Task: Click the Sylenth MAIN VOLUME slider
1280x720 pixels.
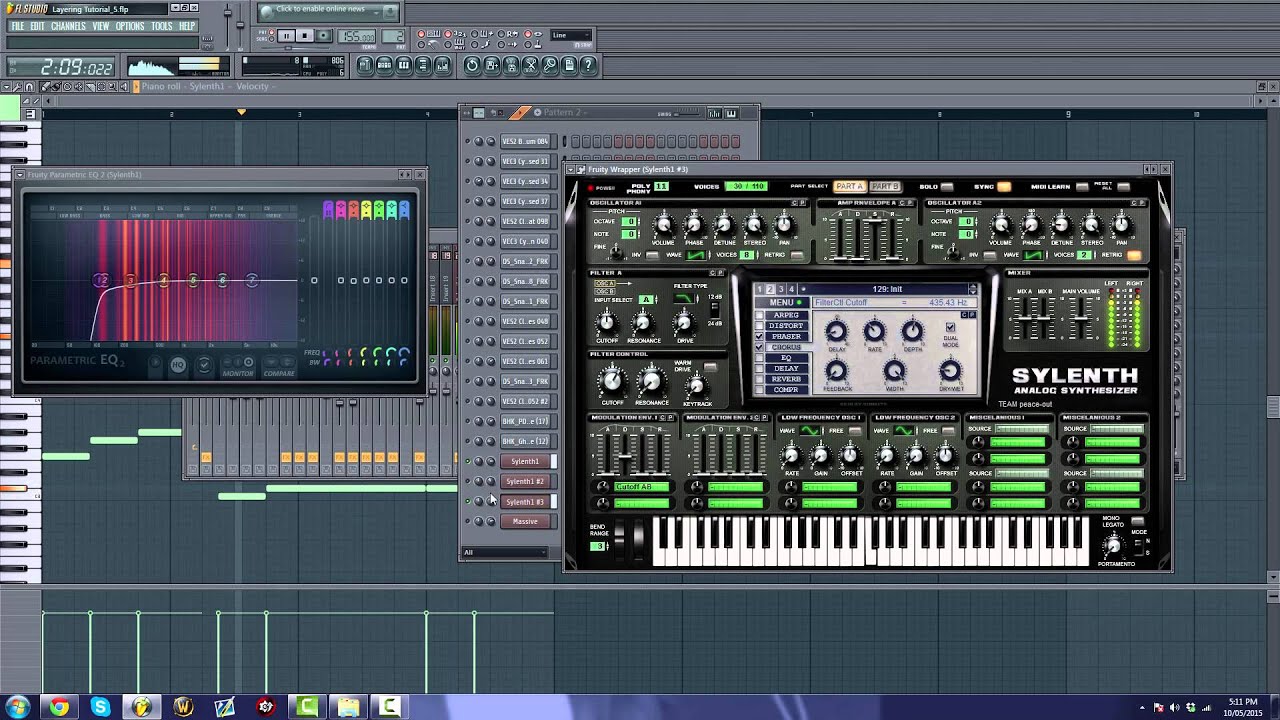Action: [x=1082, y=320]
